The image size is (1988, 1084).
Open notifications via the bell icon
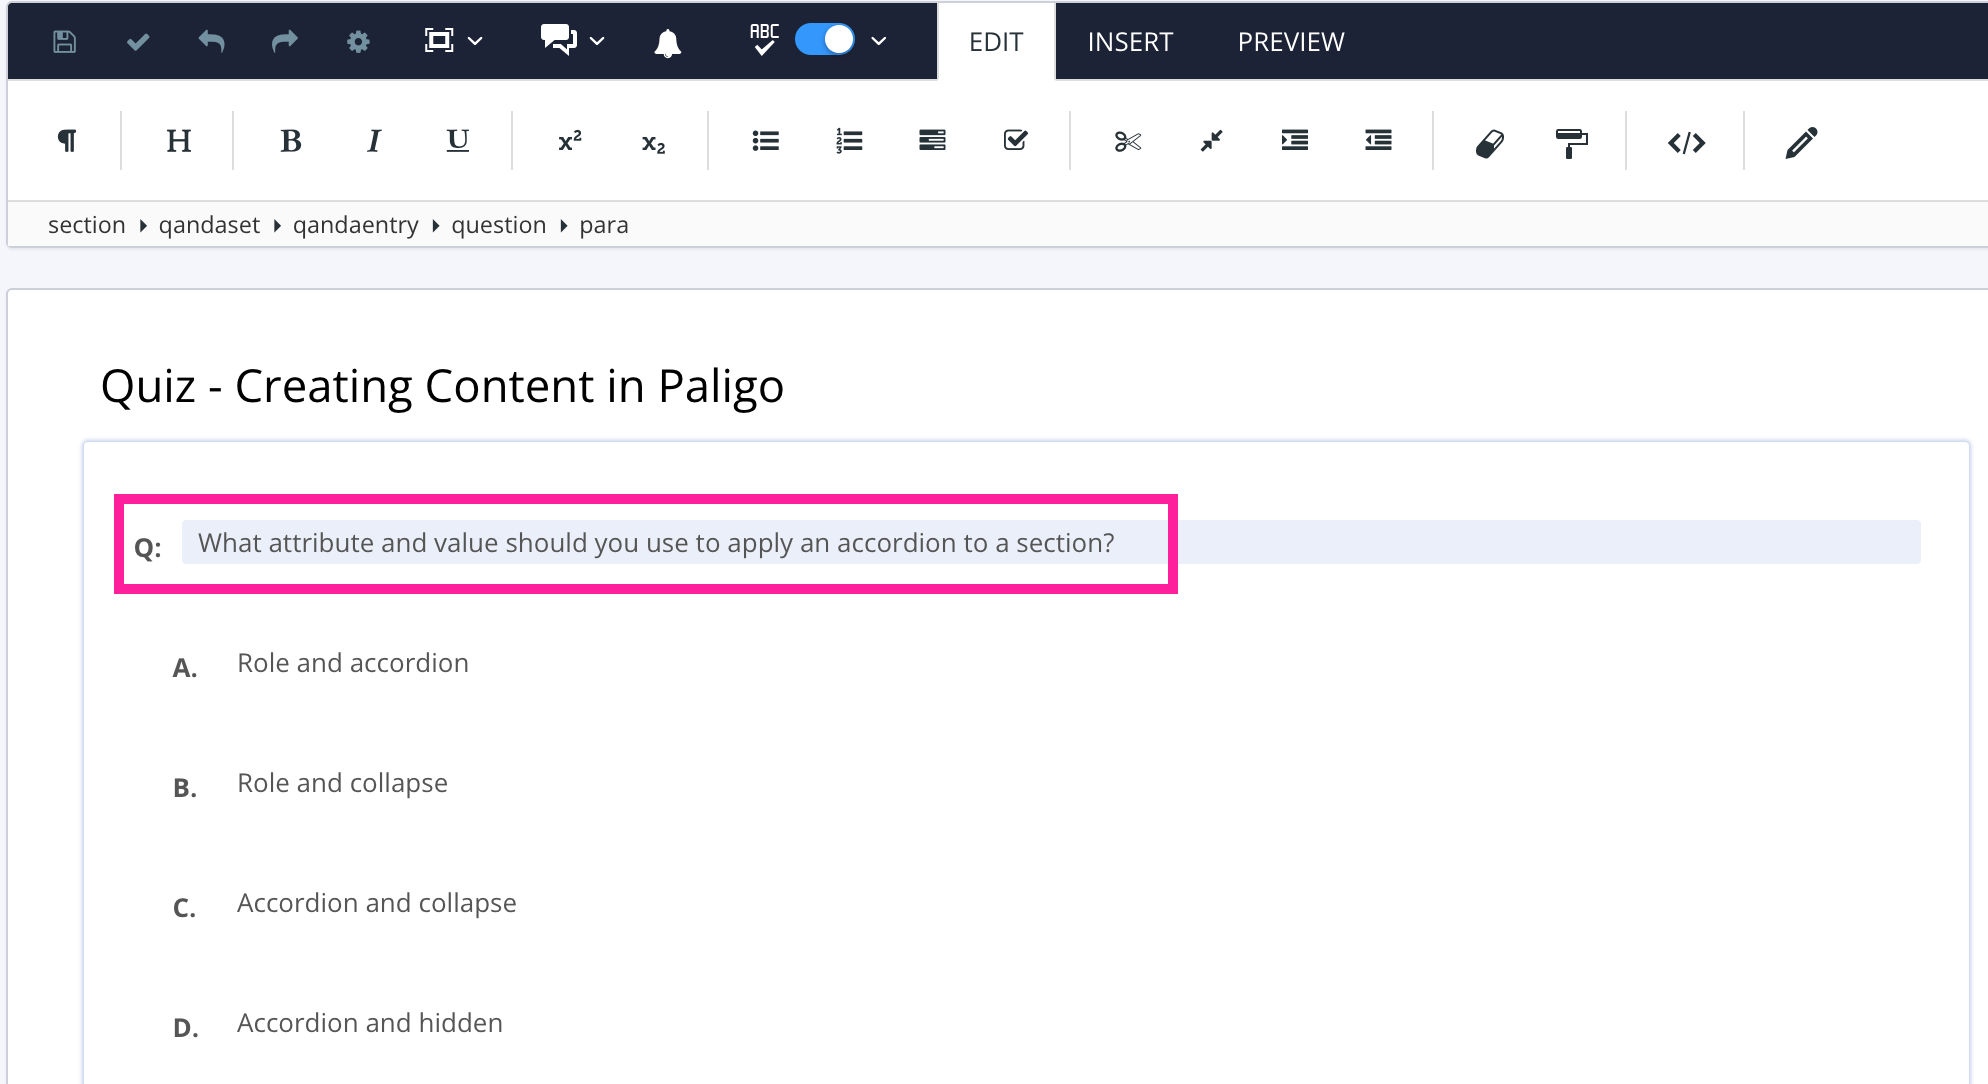click(x=668, y=40)
